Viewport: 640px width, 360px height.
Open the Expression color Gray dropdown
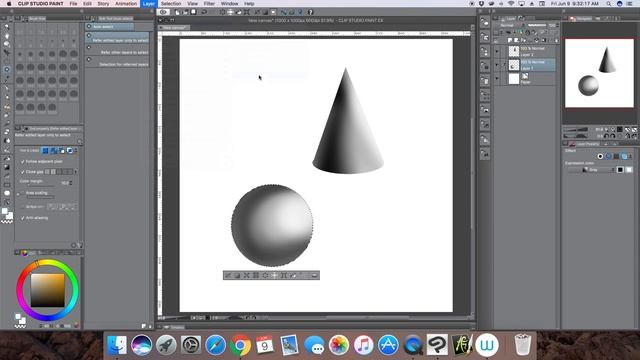591,169
